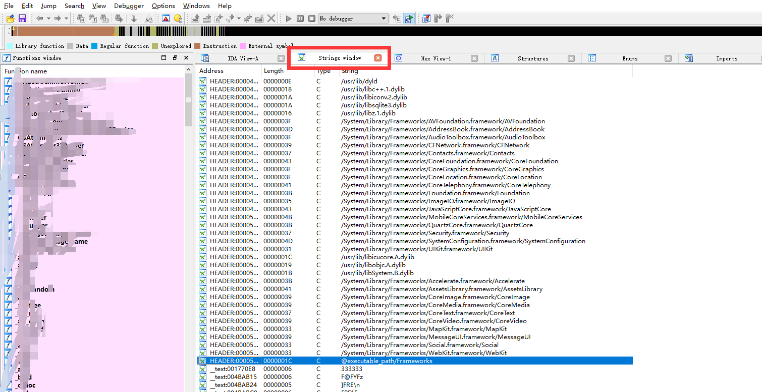
Task: Toggle the highlighted icon after debugger dropdown
Action: (409, 18)
